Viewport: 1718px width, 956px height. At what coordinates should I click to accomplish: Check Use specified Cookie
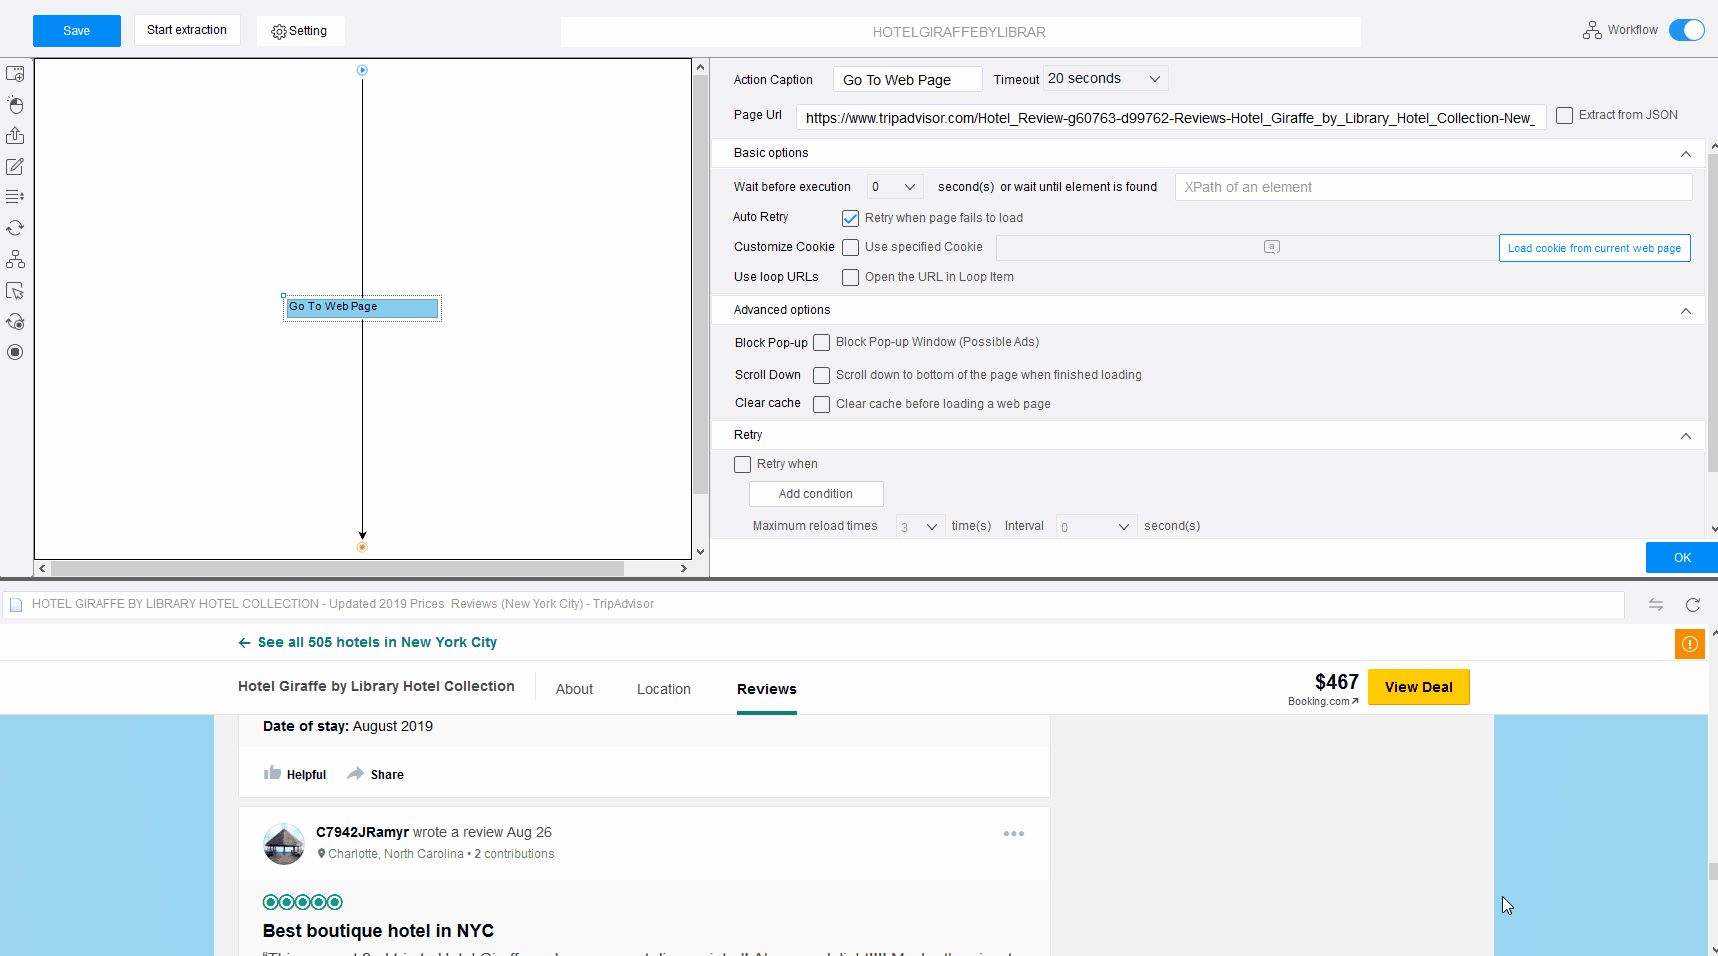[x=850, y=247]
